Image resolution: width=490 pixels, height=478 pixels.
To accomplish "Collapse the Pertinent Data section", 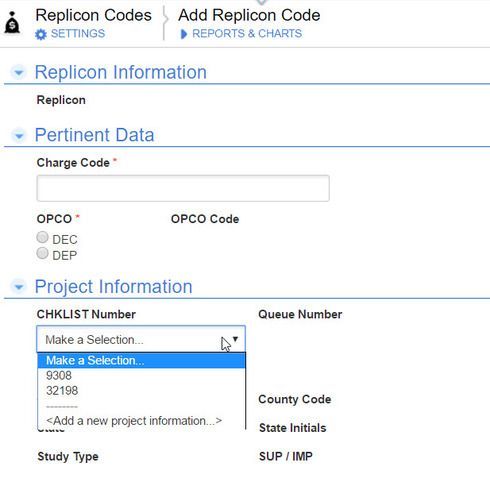I will pyautogui.click(x=19, y=135).
